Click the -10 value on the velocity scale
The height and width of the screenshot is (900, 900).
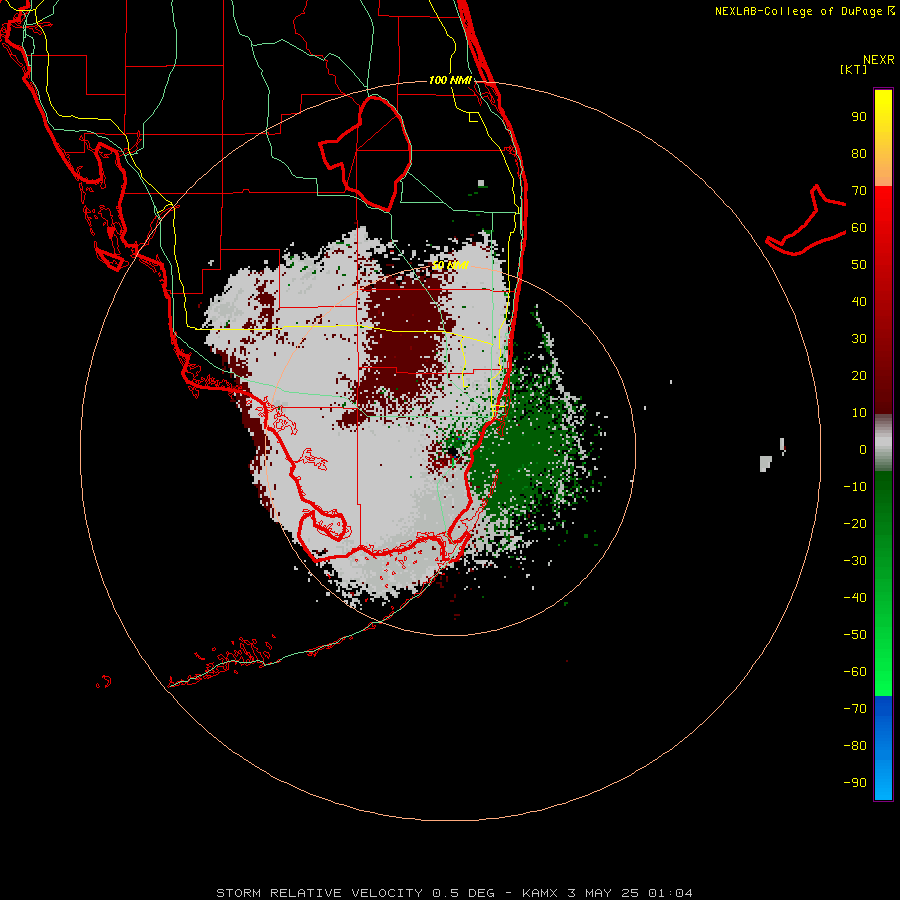coord(855,487)
